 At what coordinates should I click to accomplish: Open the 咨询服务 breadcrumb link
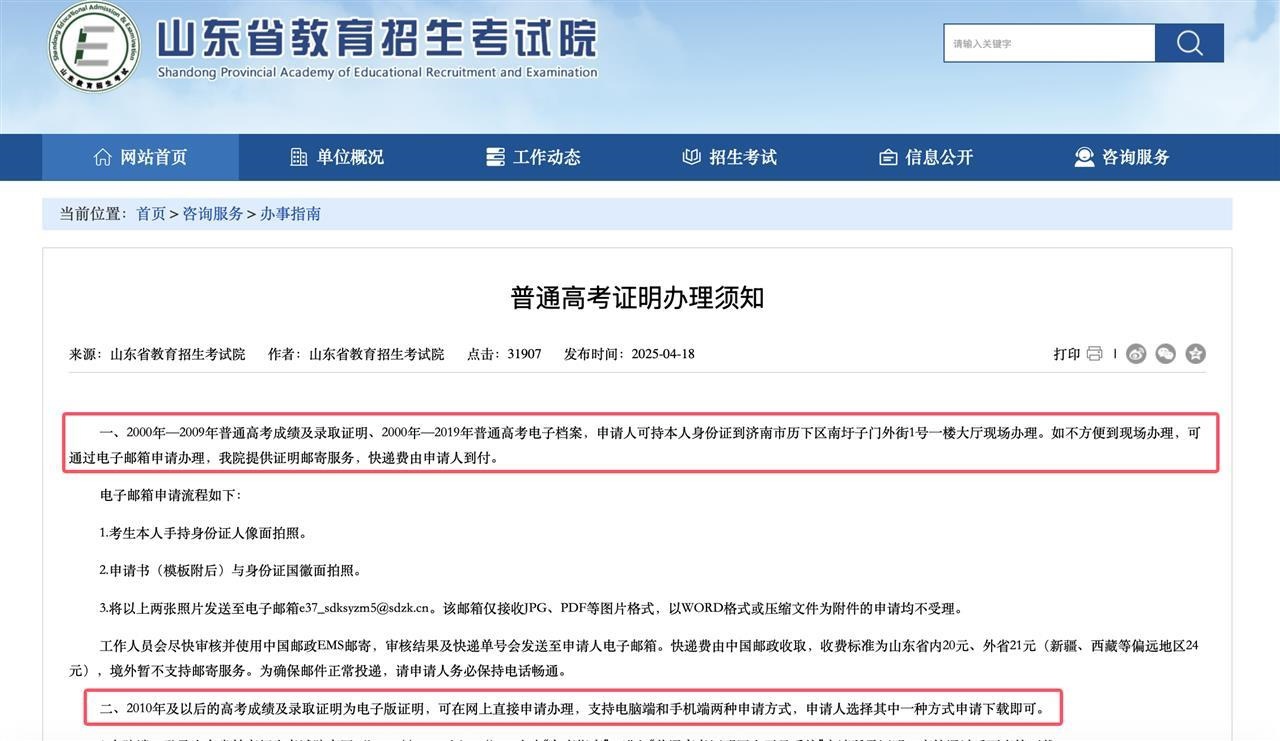(x=211, y=212)
